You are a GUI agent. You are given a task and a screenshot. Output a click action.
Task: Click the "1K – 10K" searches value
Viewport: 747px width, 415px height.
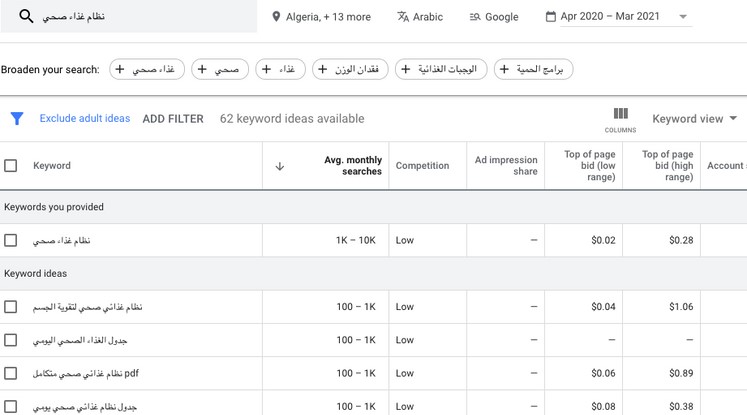click(x=355, y=240)
